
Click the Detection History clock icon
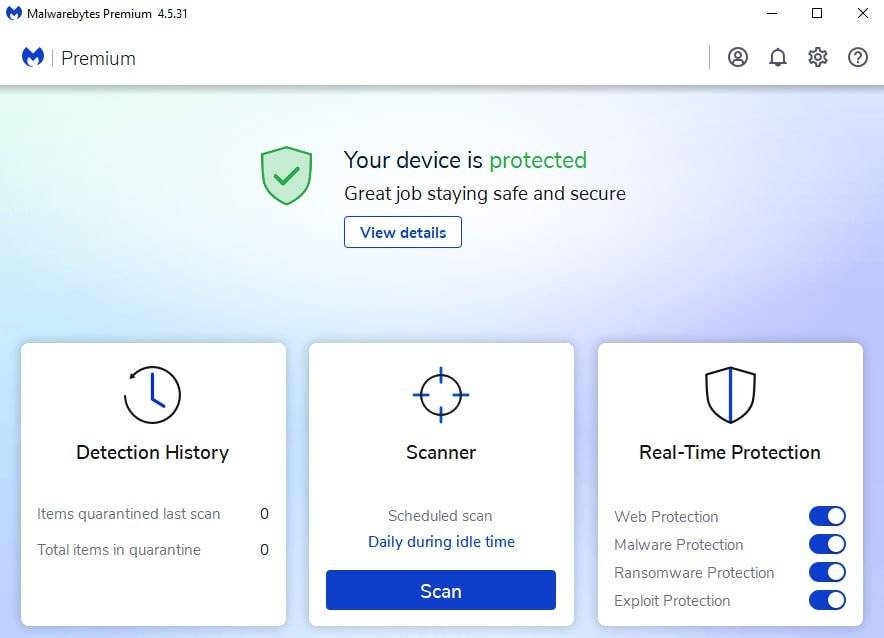(x=152, y=395)
